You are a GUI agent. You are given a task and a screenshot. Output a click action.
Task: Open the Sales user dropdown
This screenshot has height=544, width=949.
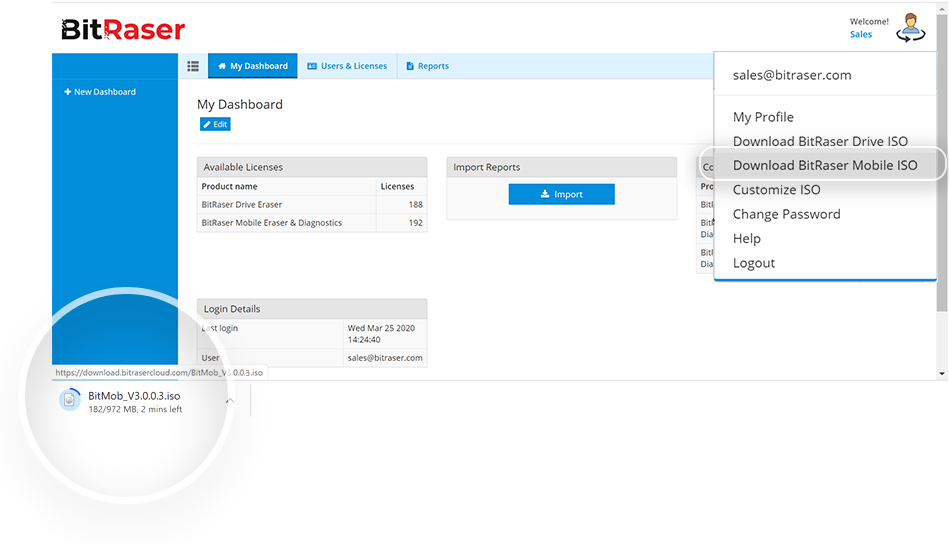coord(860,34)
